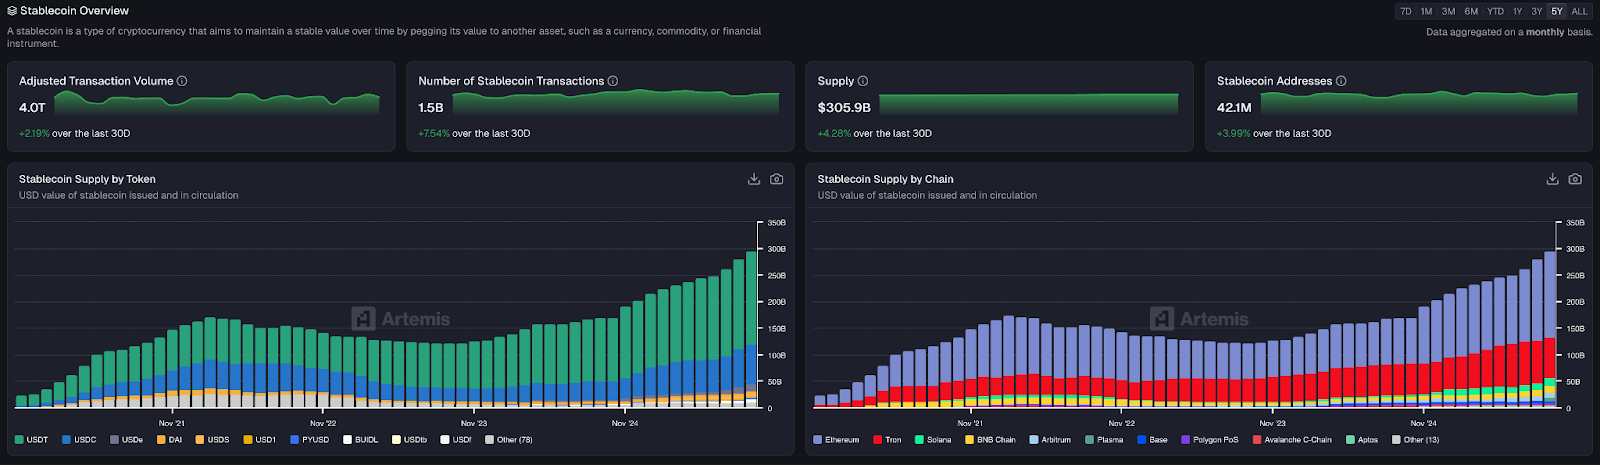Toggle Other (13) series in chain legend
This screenshot has height=465, width=1600.
click(1415, 440)
